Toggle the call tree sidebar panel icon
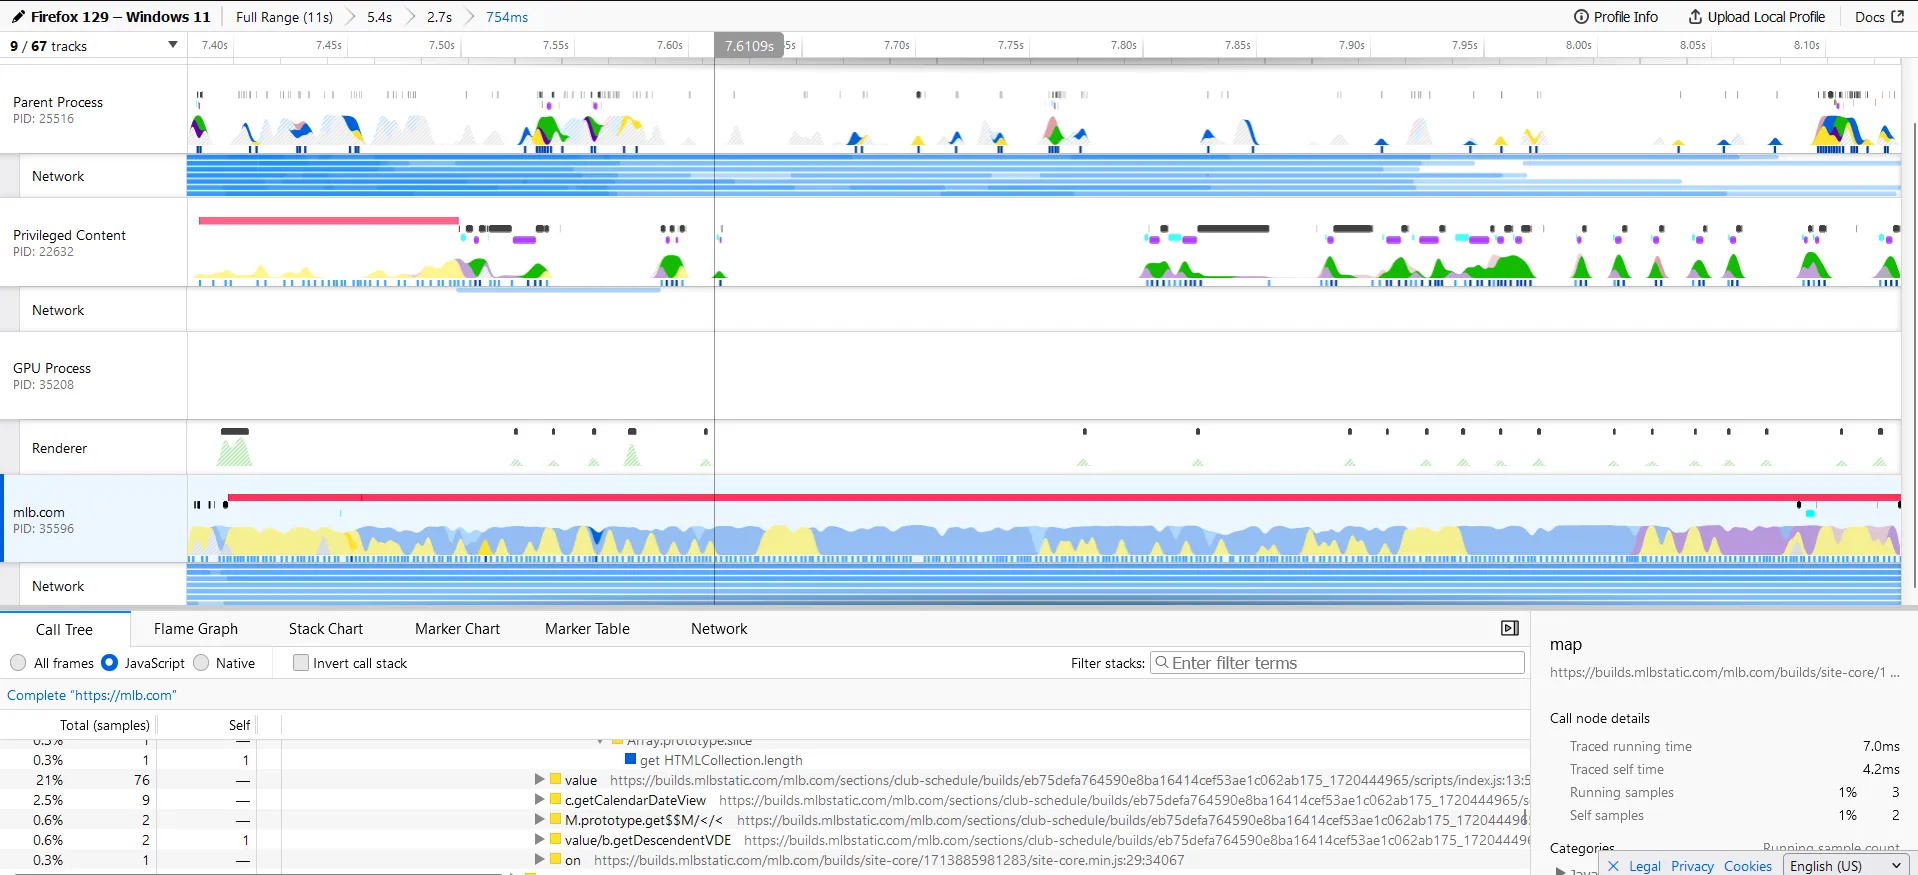Viewport: 1918px width, 875px height. 1509,628
